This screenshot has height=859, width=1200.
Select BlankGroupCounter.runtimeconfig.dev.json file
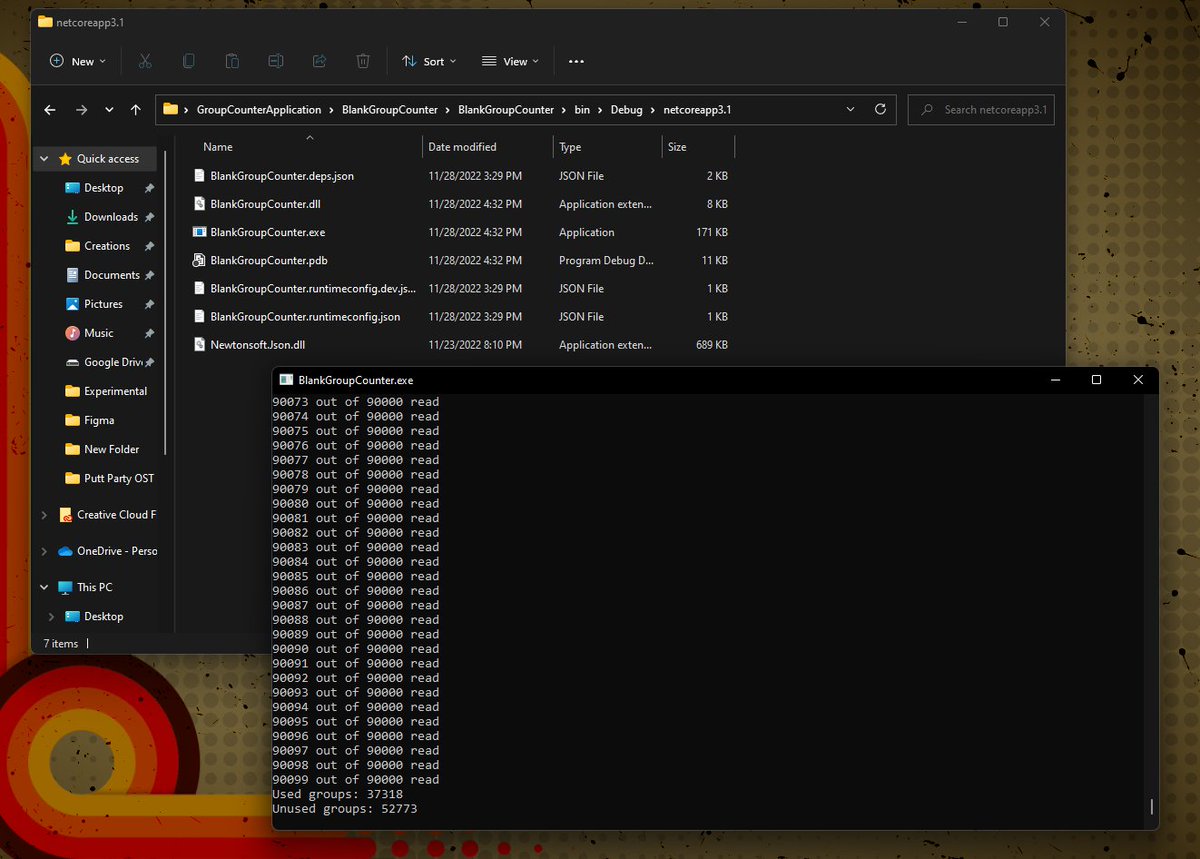click(x=312, y=289)
